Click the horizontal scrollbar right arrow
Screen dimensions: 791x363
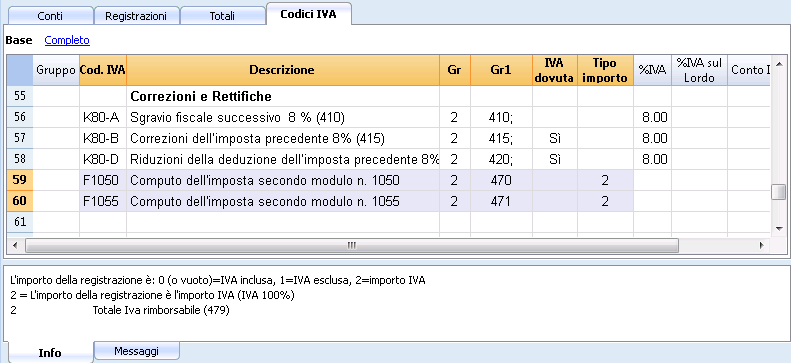(x=762, y=246)
